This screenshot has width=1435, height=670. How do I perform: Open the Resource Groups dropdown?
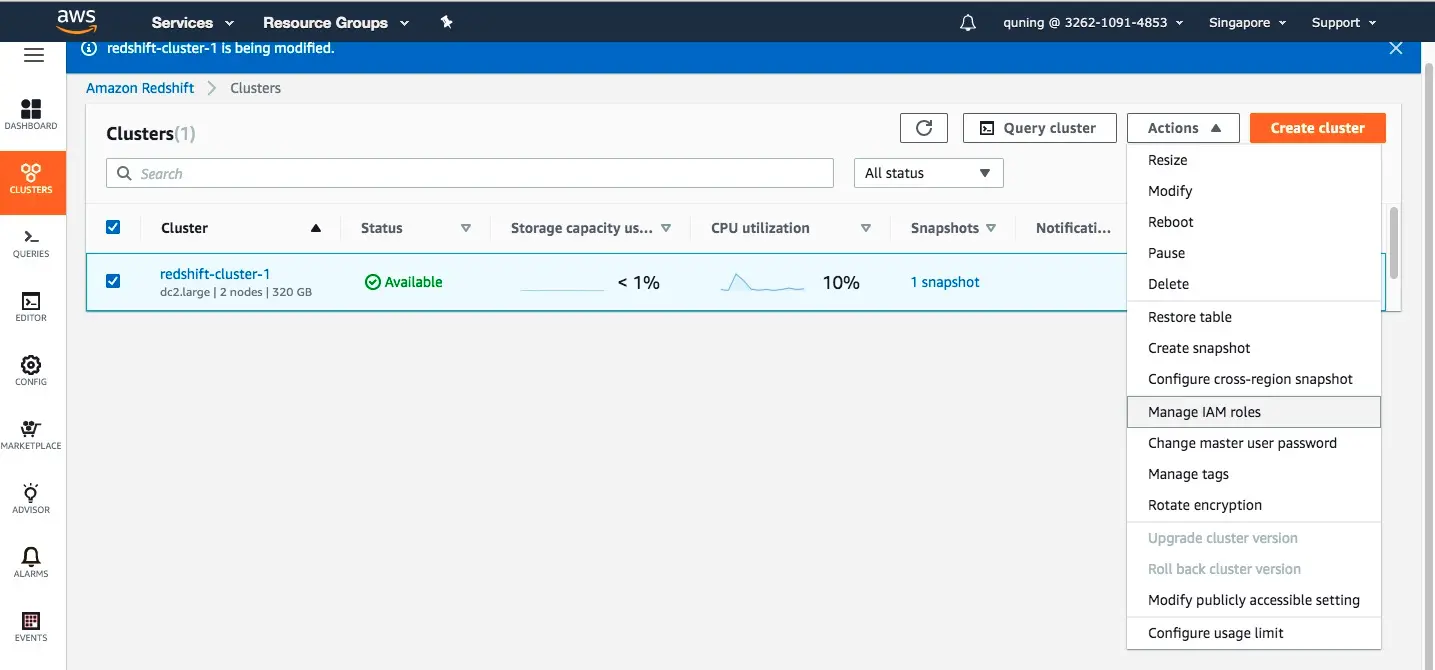tap(336, 22)
